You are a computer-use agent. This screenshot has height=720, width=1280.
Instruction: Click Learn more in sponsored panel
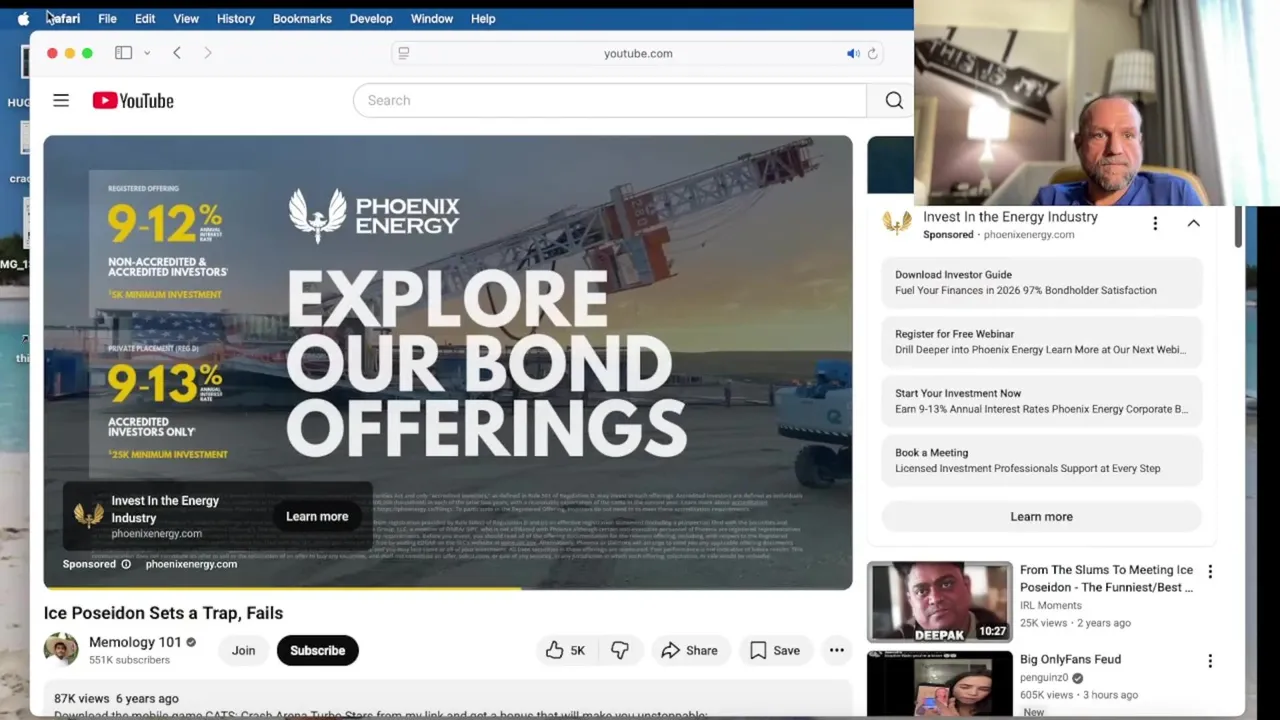[x=1041, y=517]
